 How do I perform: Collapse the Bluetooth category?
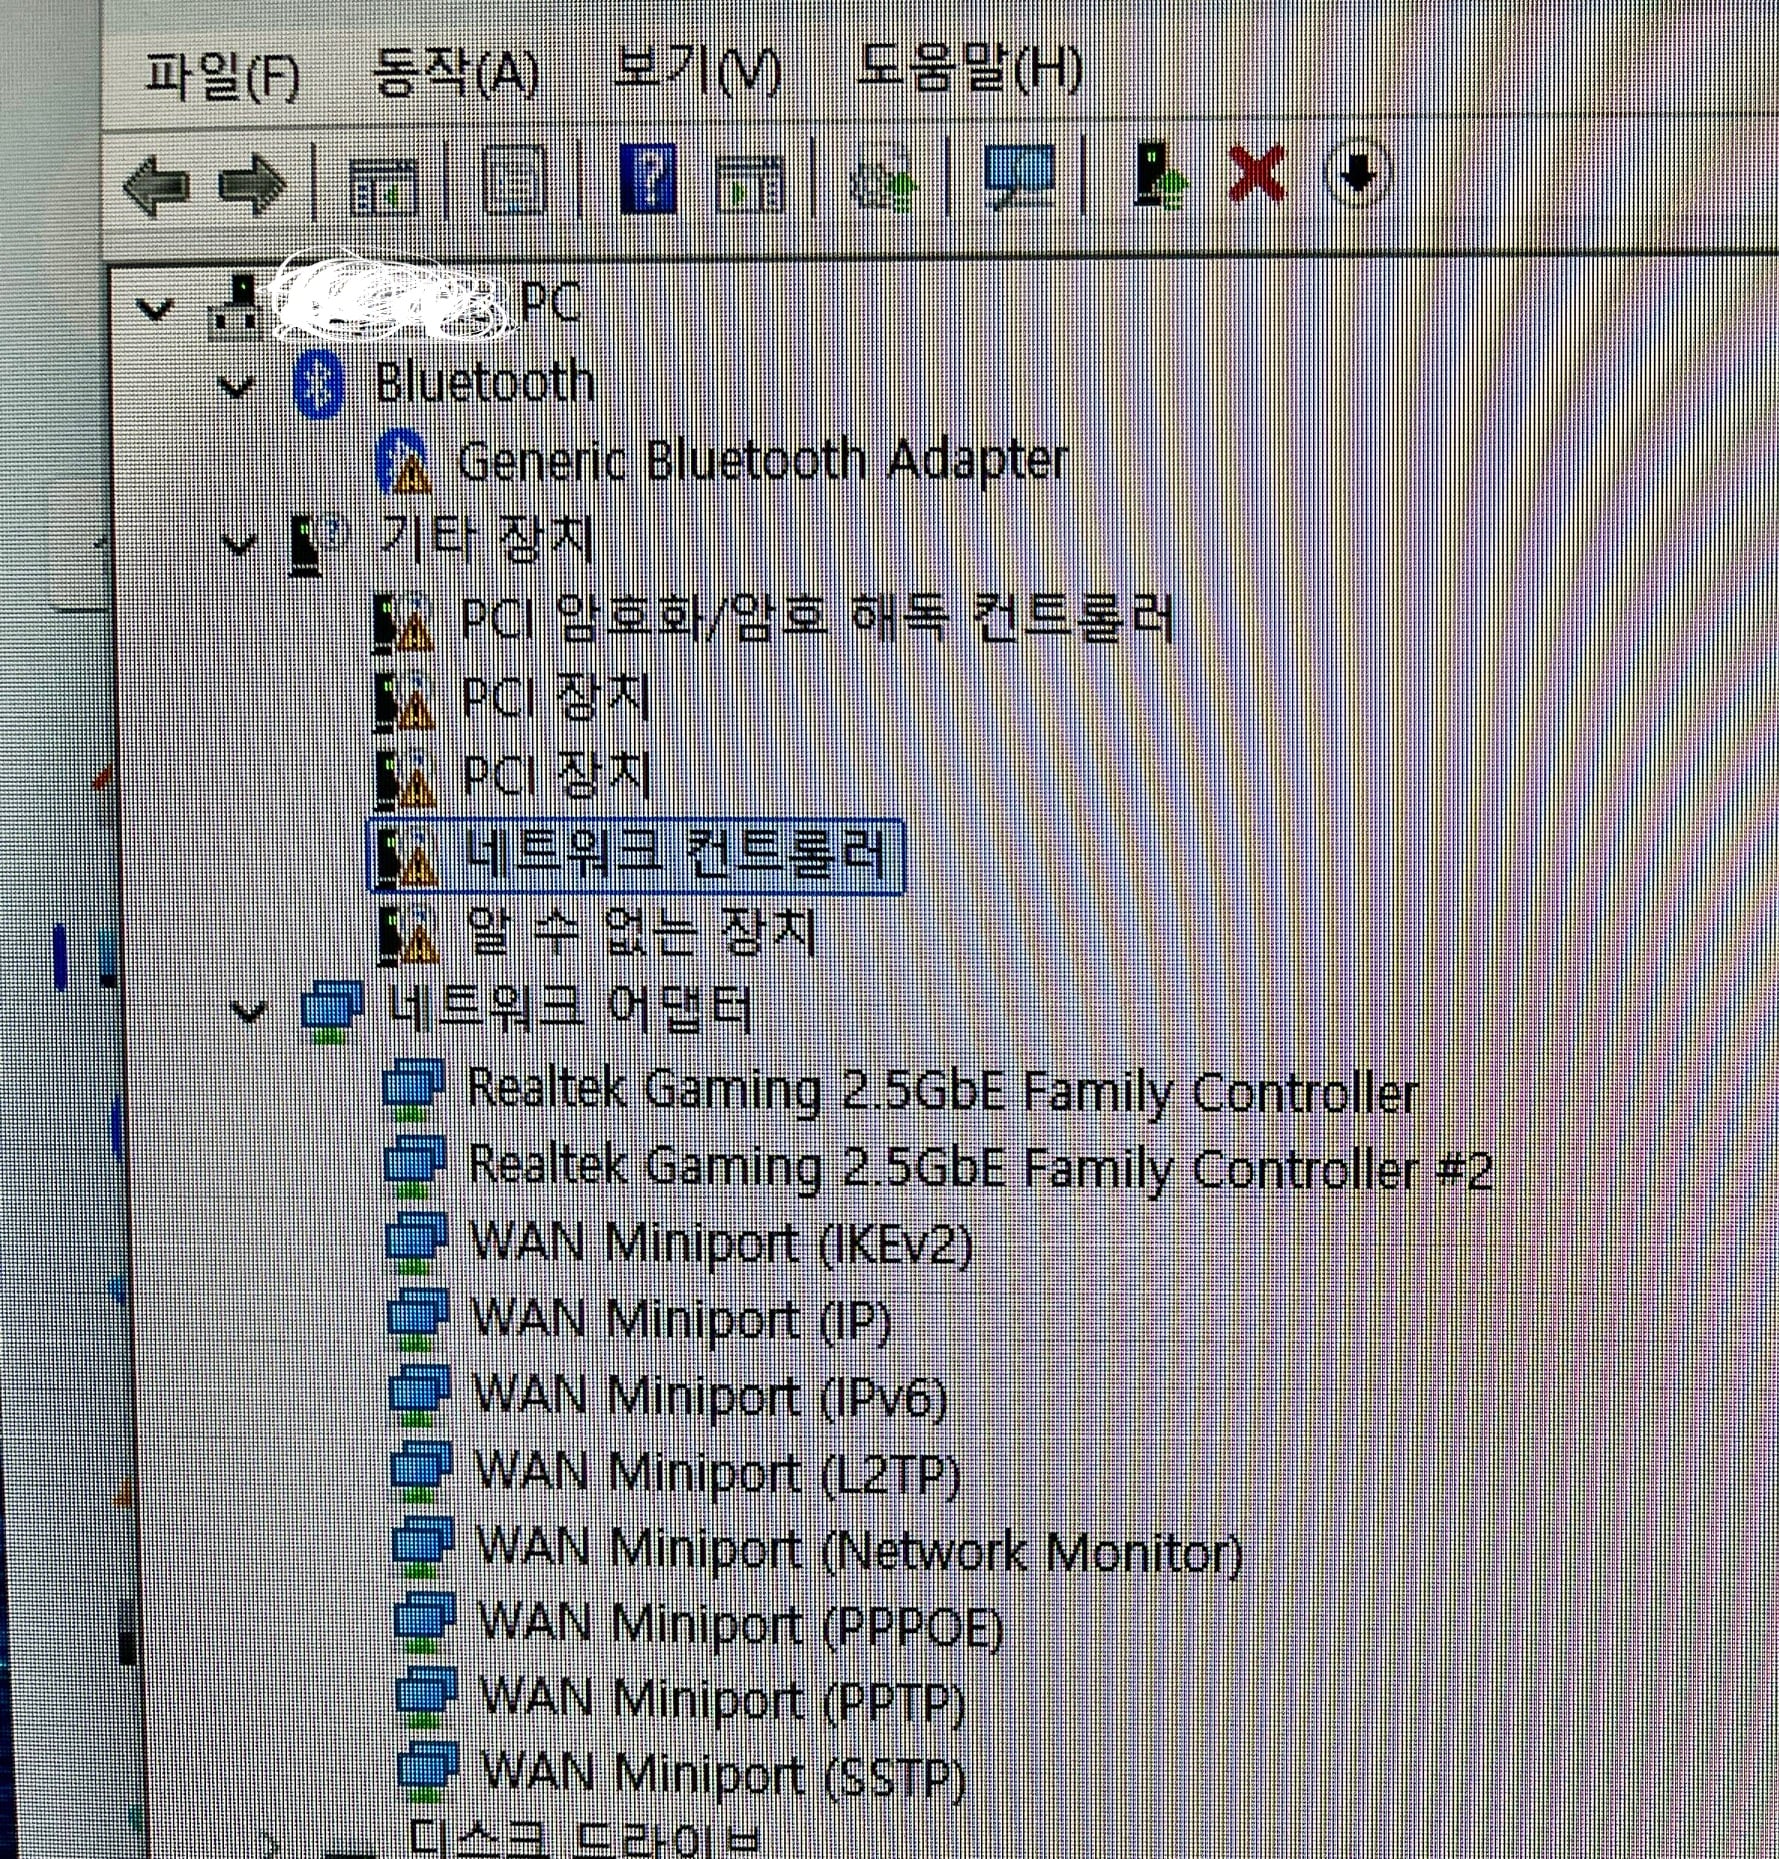pyautogui.click(x=236, y=386)
